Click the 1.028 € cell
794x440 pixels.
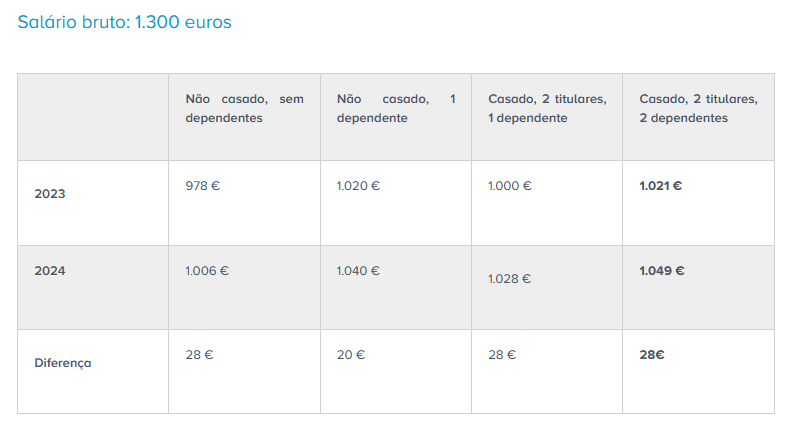(x=509, y=279)
